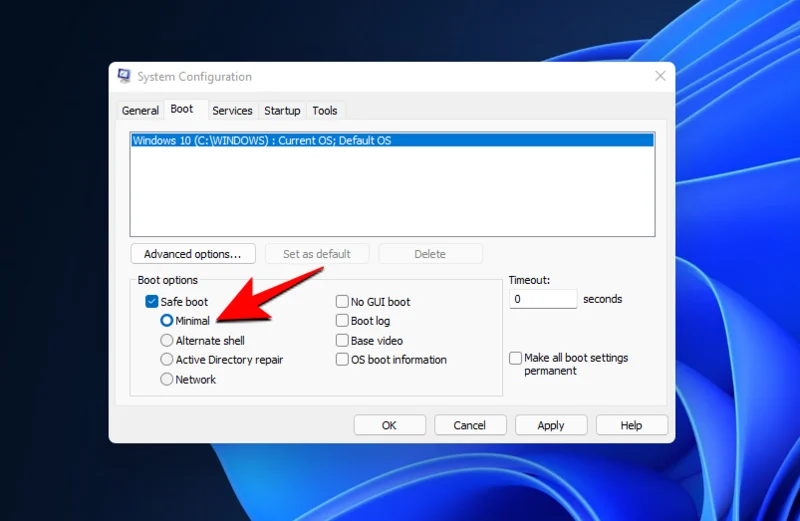The image size is (800, 521).
Task: Pick Active Directory repair option
Action: coord(167,360)
